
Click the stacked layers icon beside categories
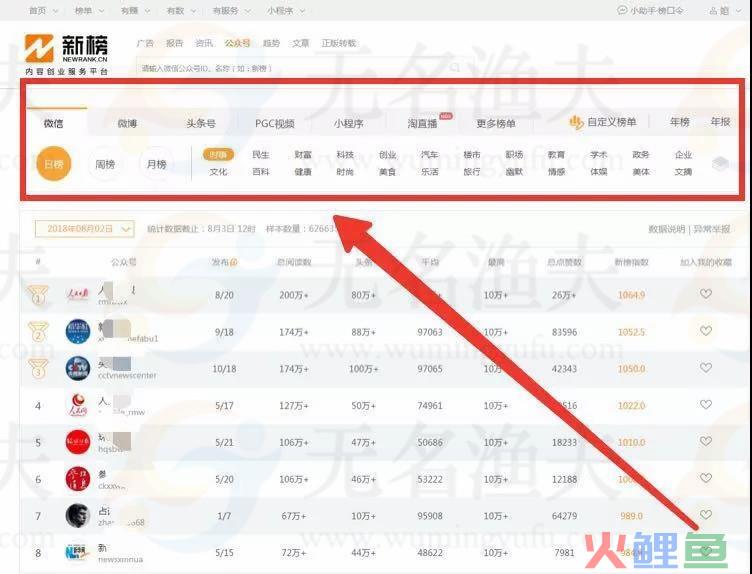point(720,164)
